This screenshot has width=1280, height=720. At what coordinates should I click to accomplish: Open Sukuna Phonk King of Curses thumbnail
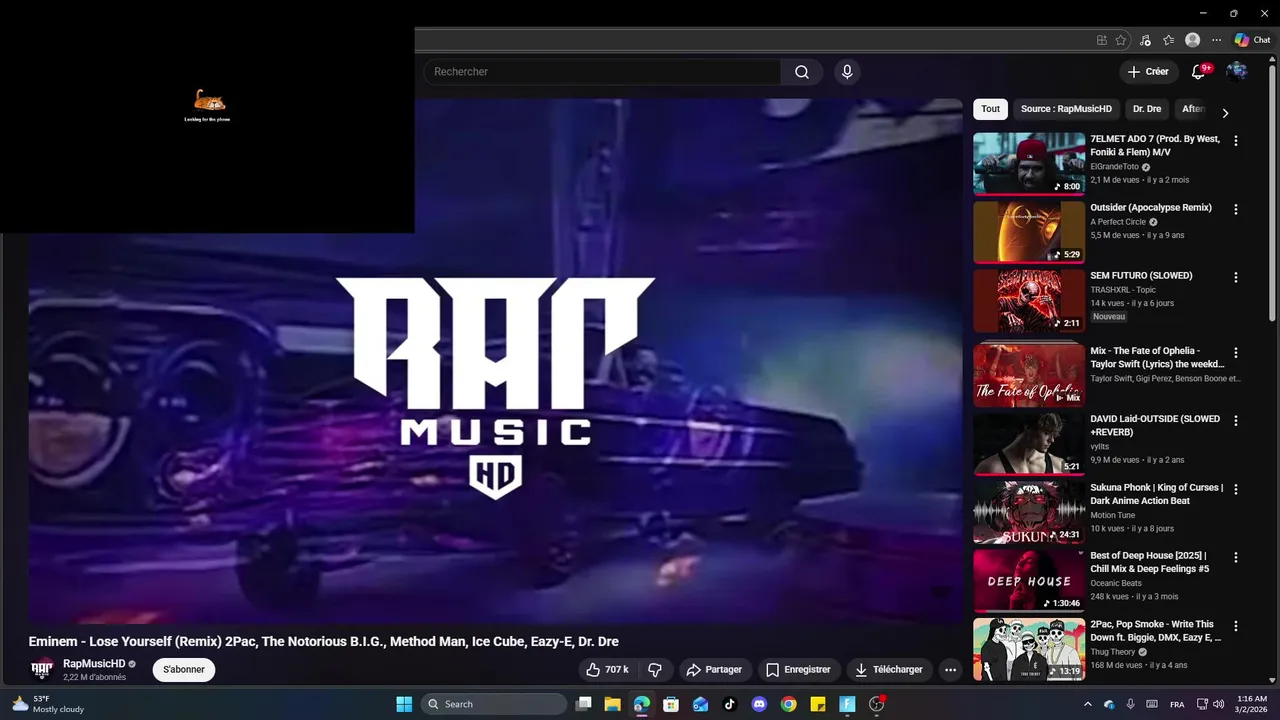tap(1029, 512)
